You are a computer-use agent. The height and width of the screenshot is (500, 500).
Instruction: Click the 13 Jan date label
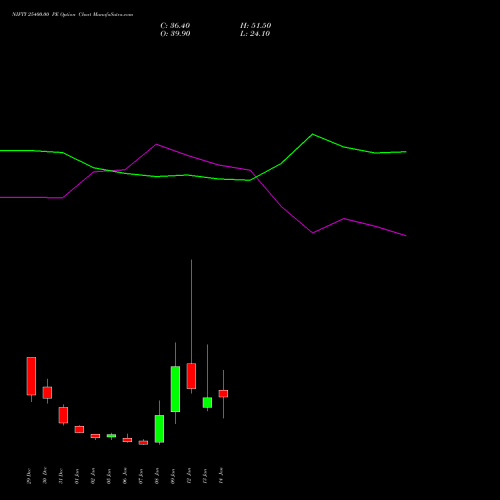coord(205,476)
